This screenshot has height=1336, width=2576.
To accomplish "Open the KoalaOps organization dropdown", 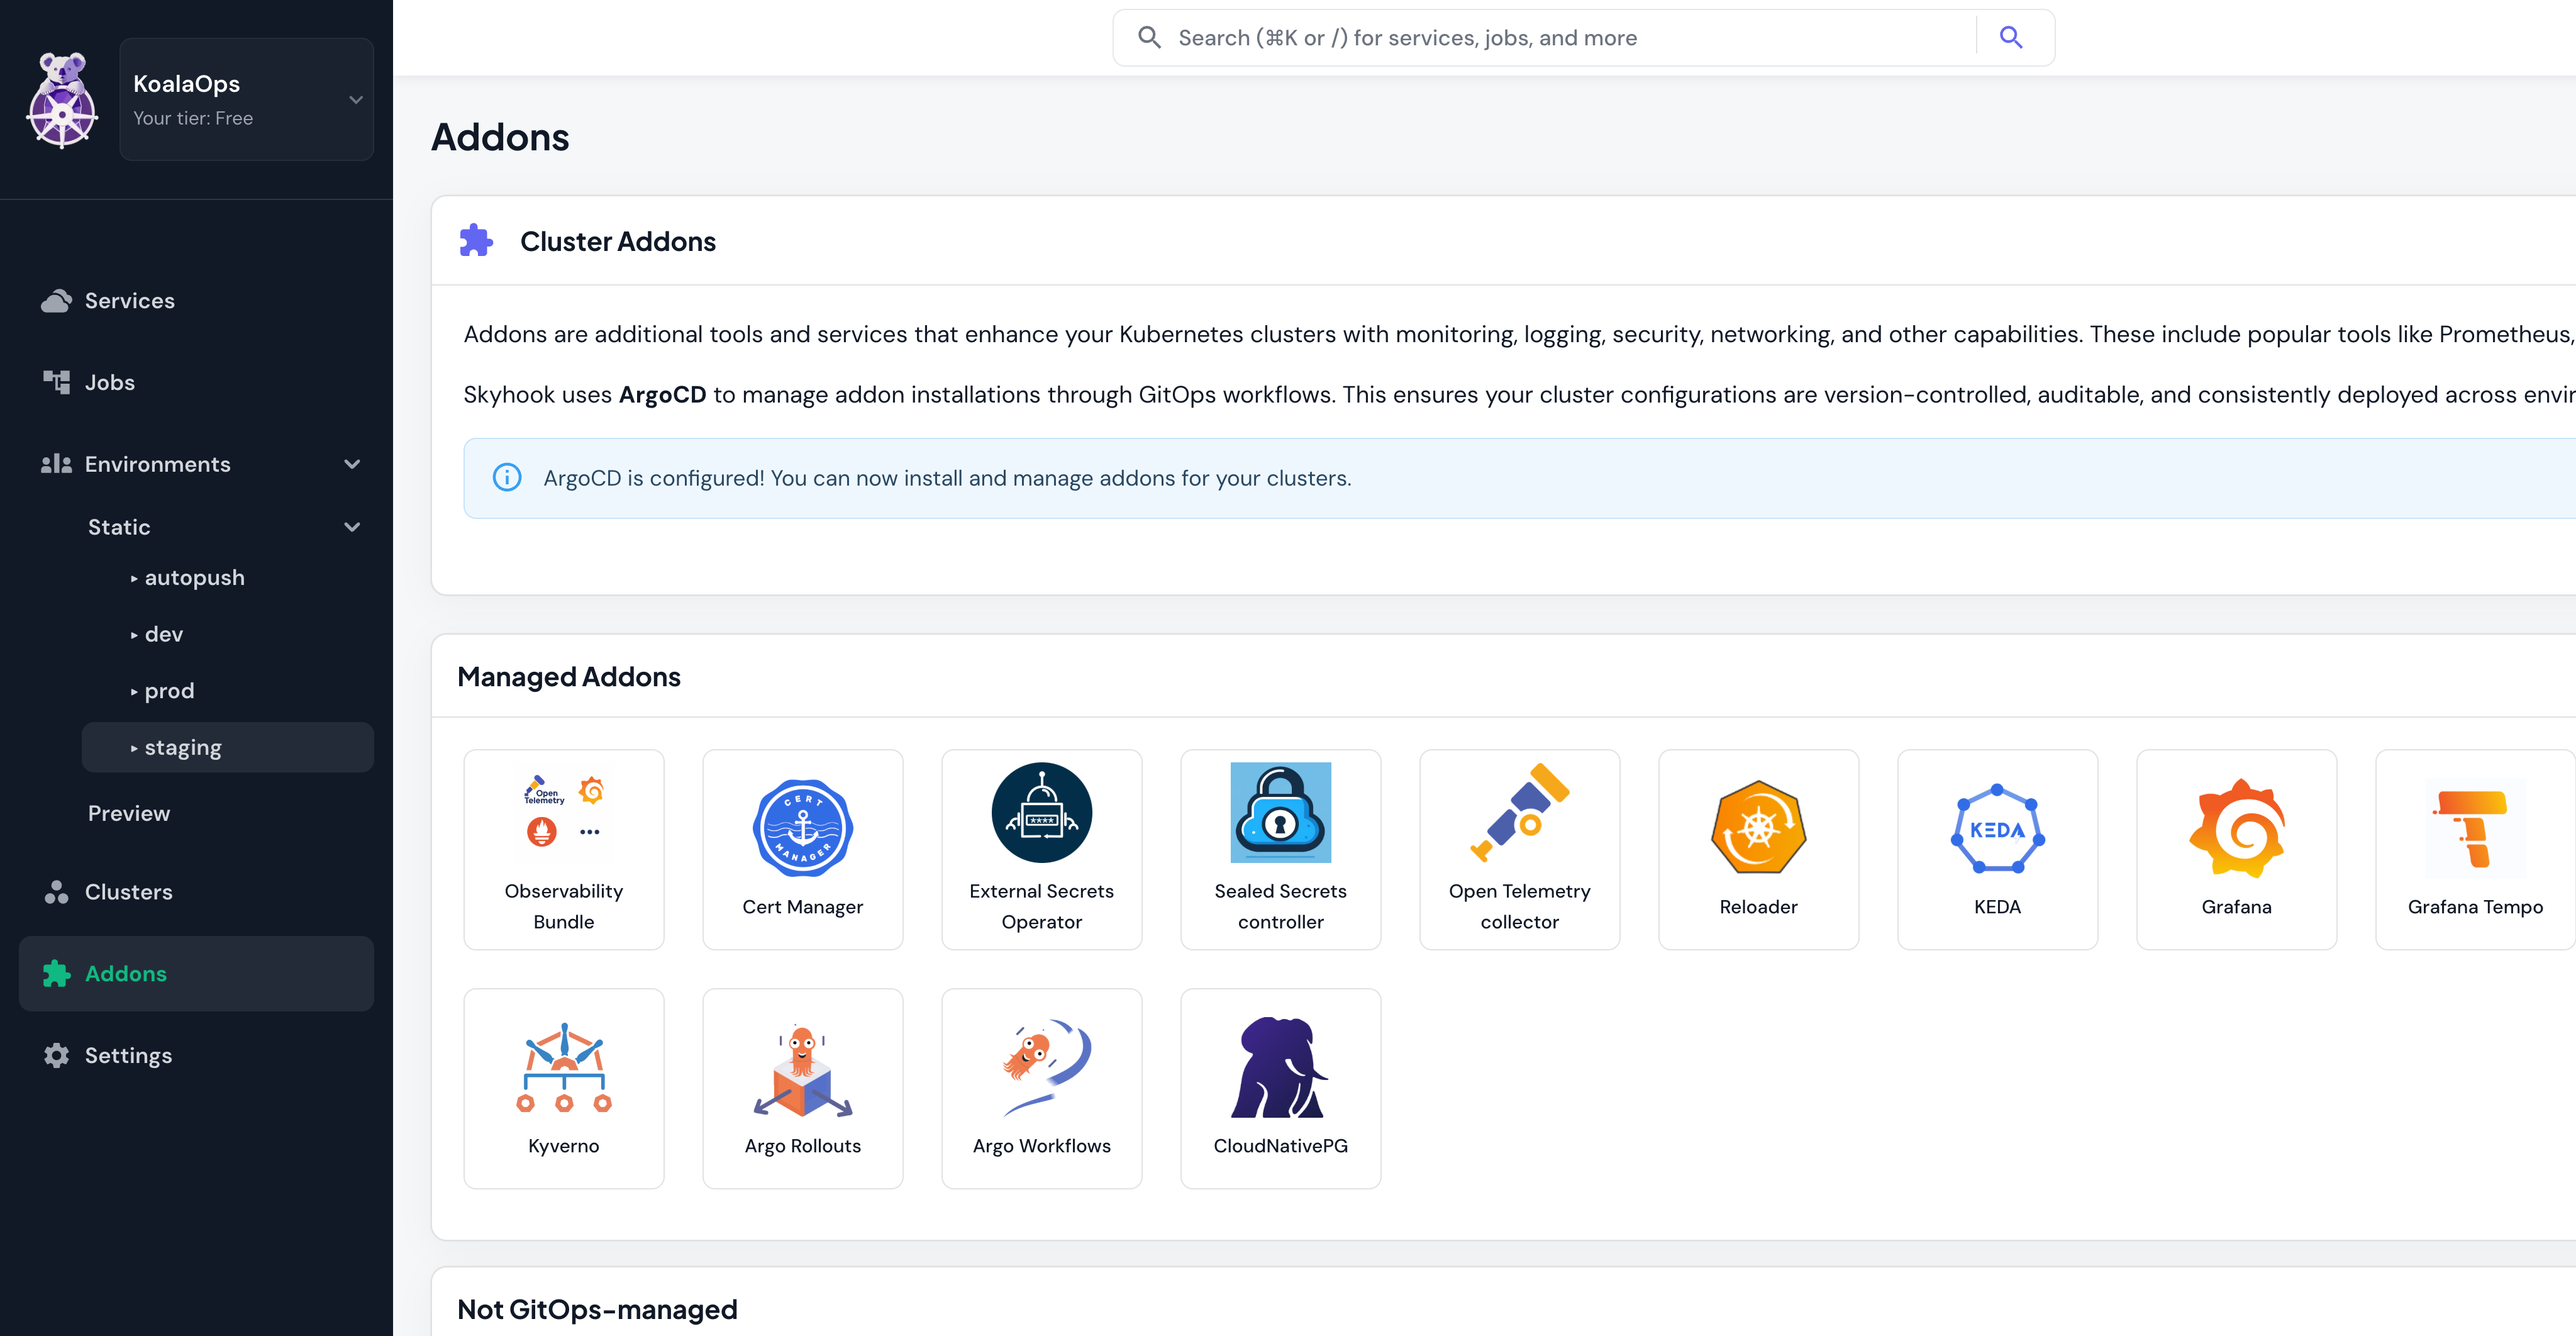I will (246, 99).
